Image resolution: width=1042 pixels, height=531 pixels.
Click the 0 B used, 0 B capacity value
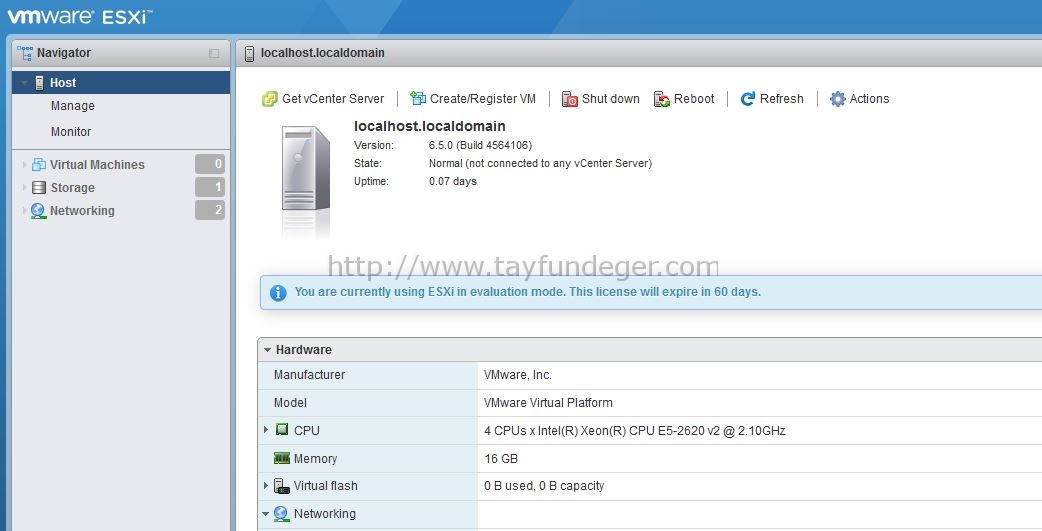(544, 486)
